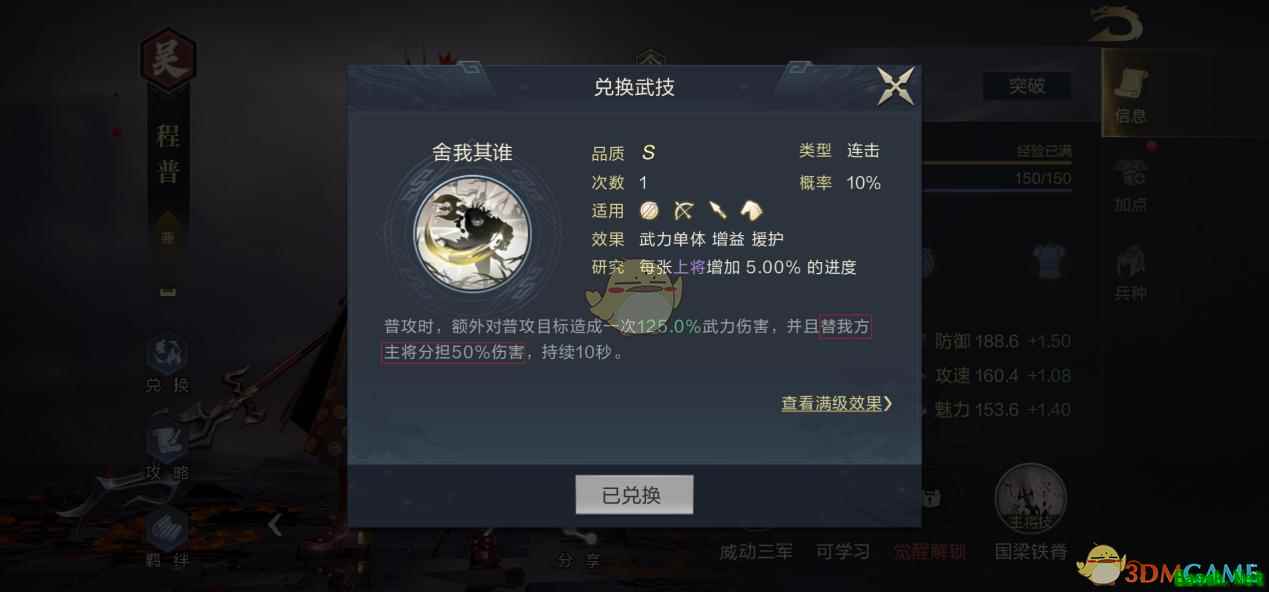Open the 攻略 guide icon

point(167,451)
